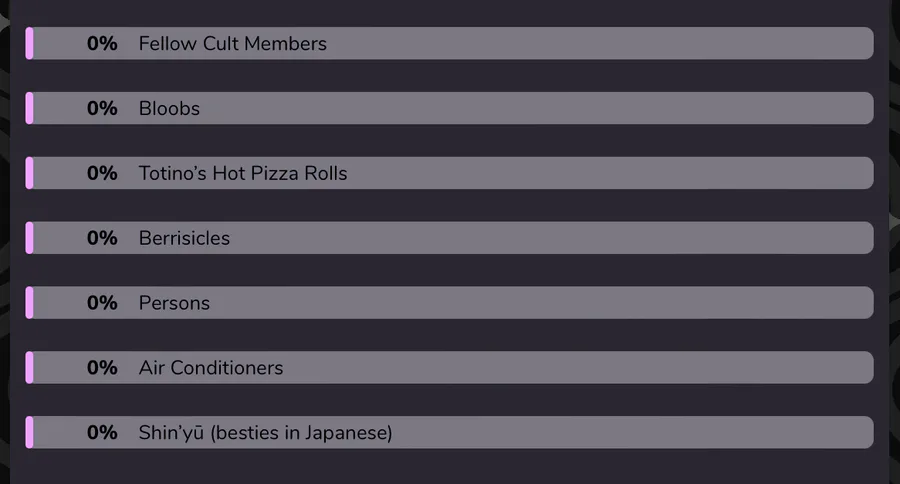Click the 0% figure next to Berrisicles
The width and height of the screenshot is (900, 484).
point(102,238)
